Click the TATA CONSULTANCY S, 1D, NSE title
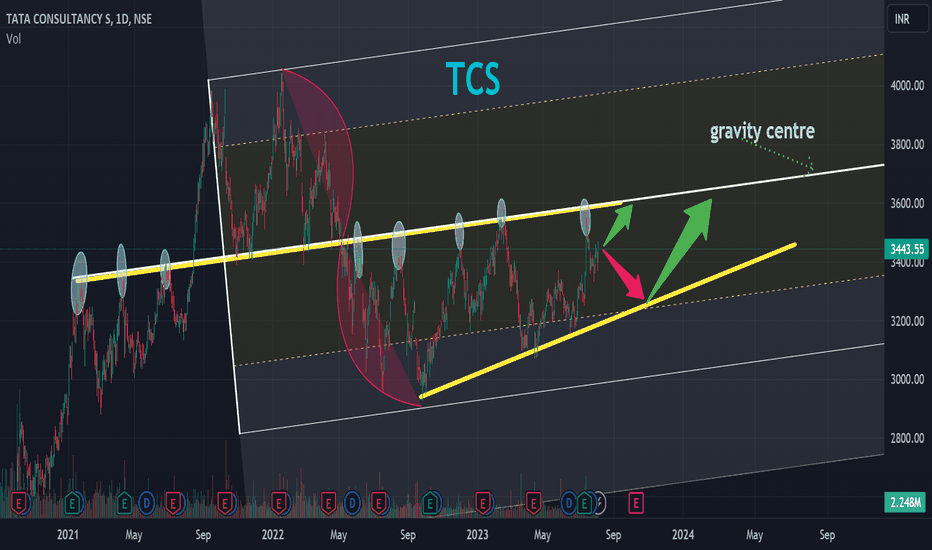932x550 pixels. (78, 19)
